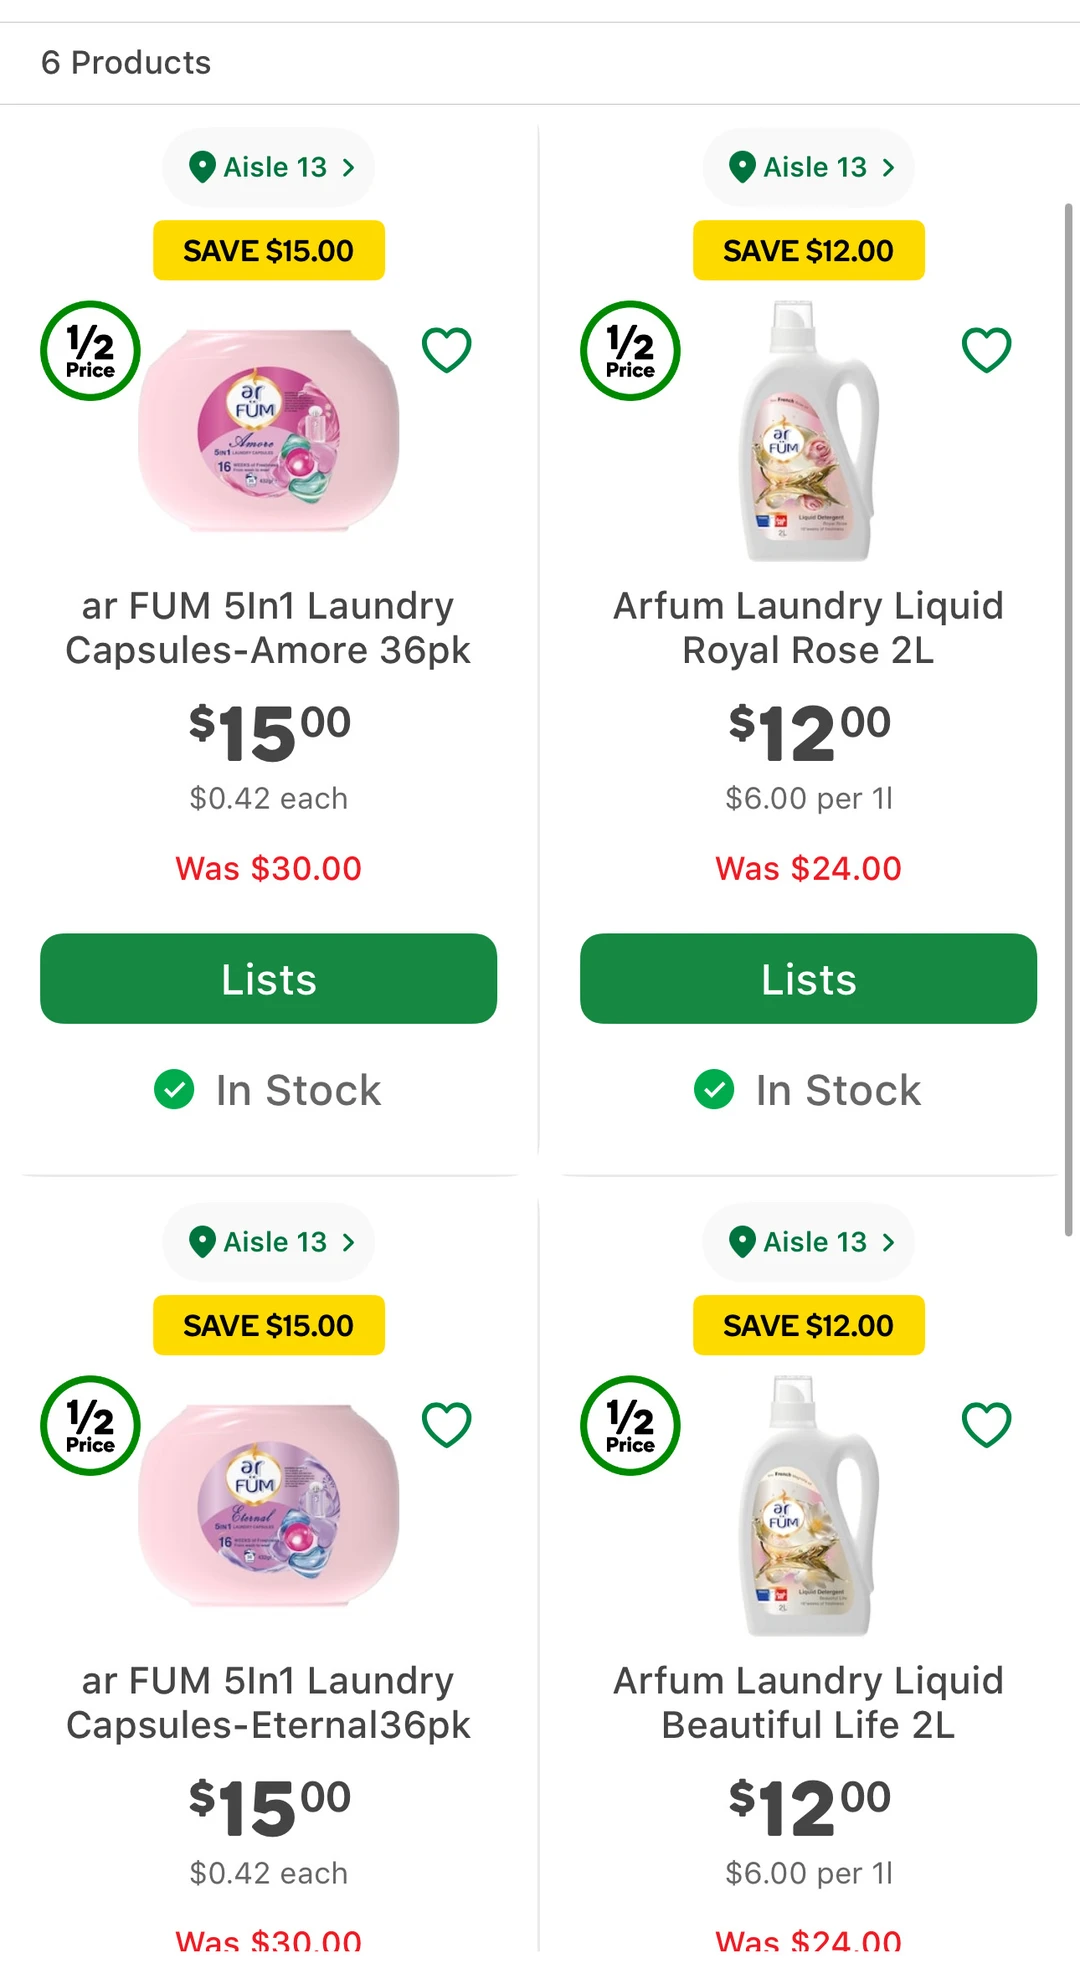Viewport: 1080px width, 1984px height.
Task: Tap In Stock checkmark under Amore capsules
Action: pyautogui.click(x=174, y=1090)
